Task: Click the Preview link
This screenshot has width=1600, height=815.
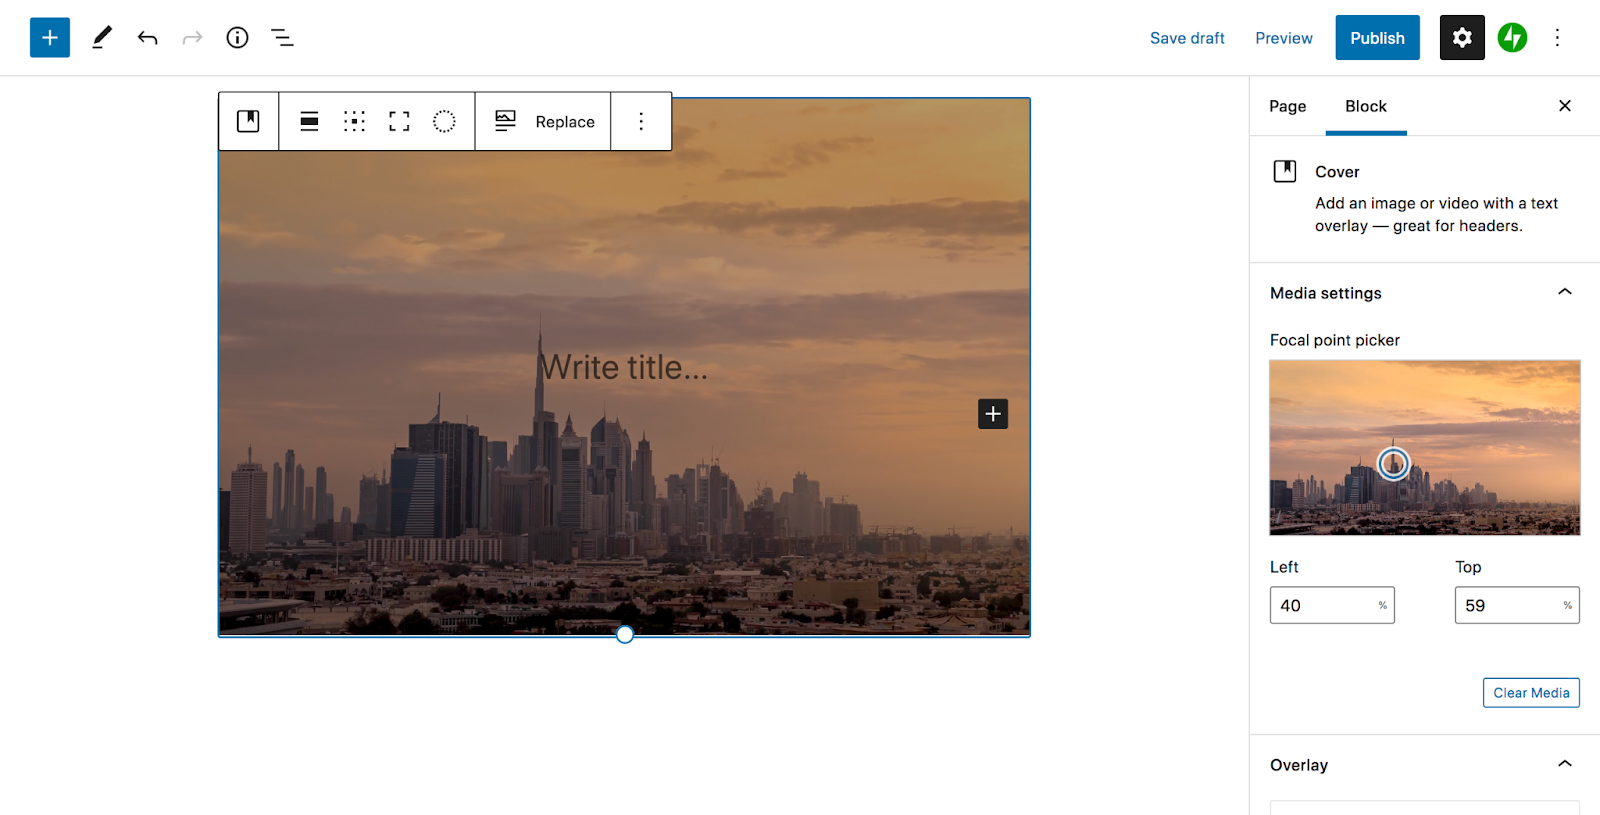Action: click(1284, 38)
